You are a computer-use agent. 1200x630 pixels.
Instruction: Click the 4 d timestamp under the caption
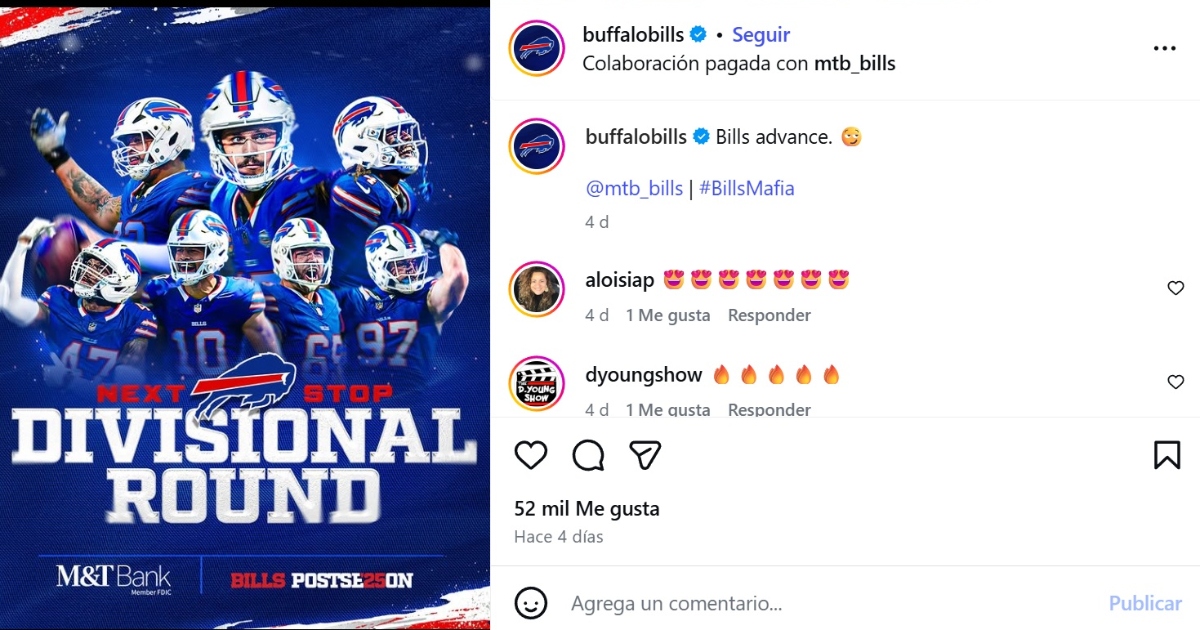(597, 222)
